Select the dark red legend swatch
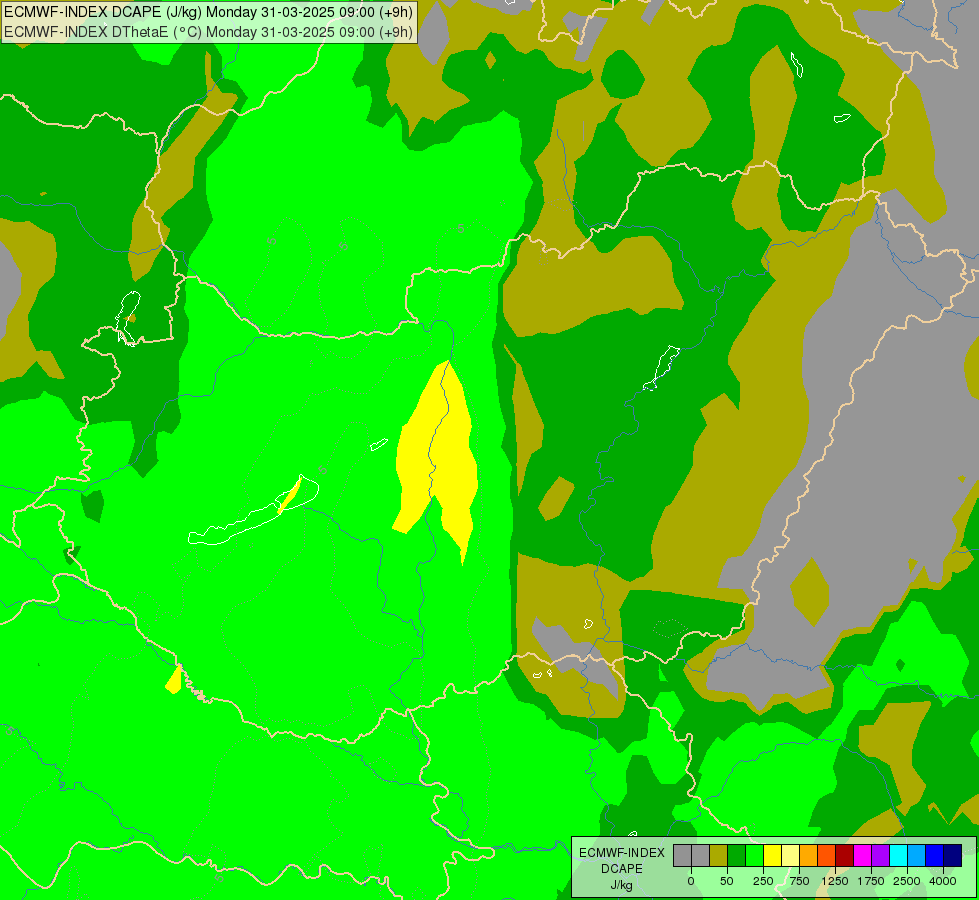The width and height of the screenshot is (979, 900). 844,856
